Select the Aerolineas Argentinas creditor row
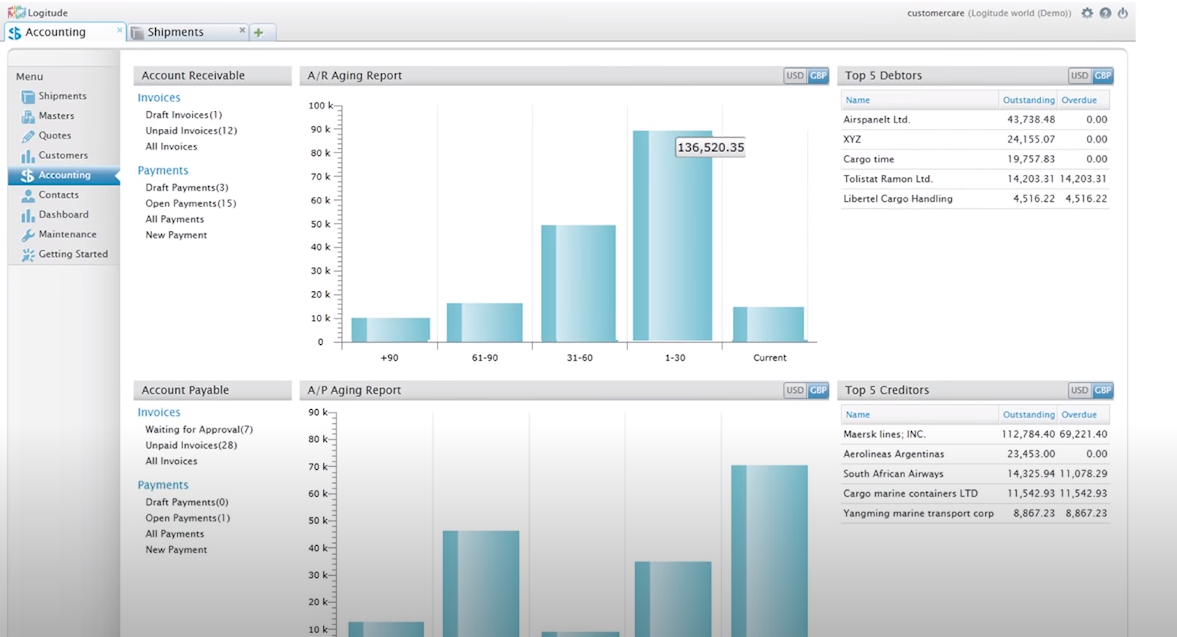The height and width of the screenshot is (637, 1177). tap(975, 454)
